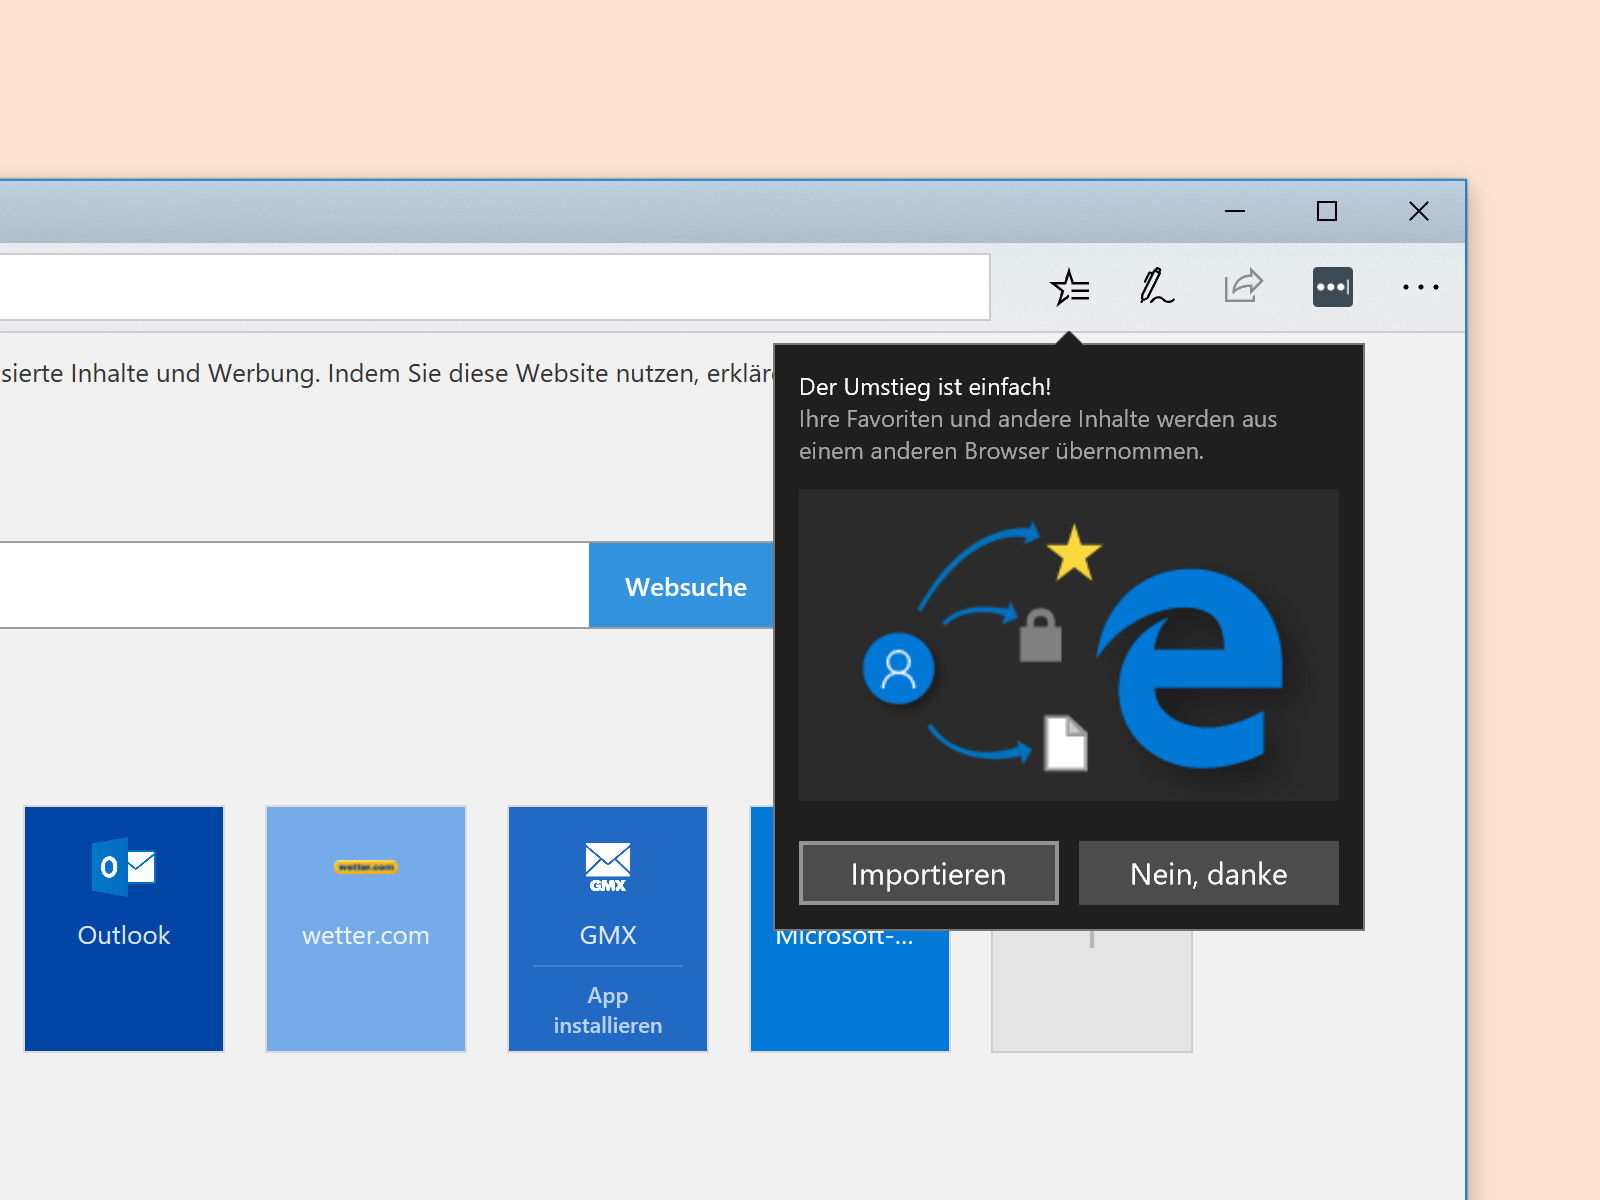Click the 'Der Umstieg ist einfach!' heading
Screen dimensions: 1600x1200
coord(925,387)
